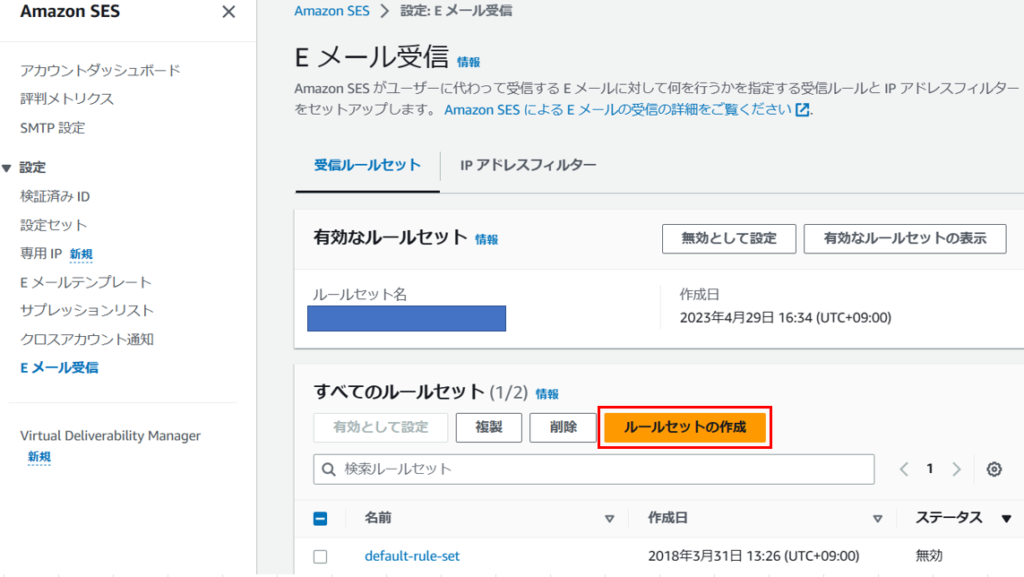Viewport: 1024px width, 577px height.
Task: Switch to IP アドレスフィルター tab
Action: 528,165
